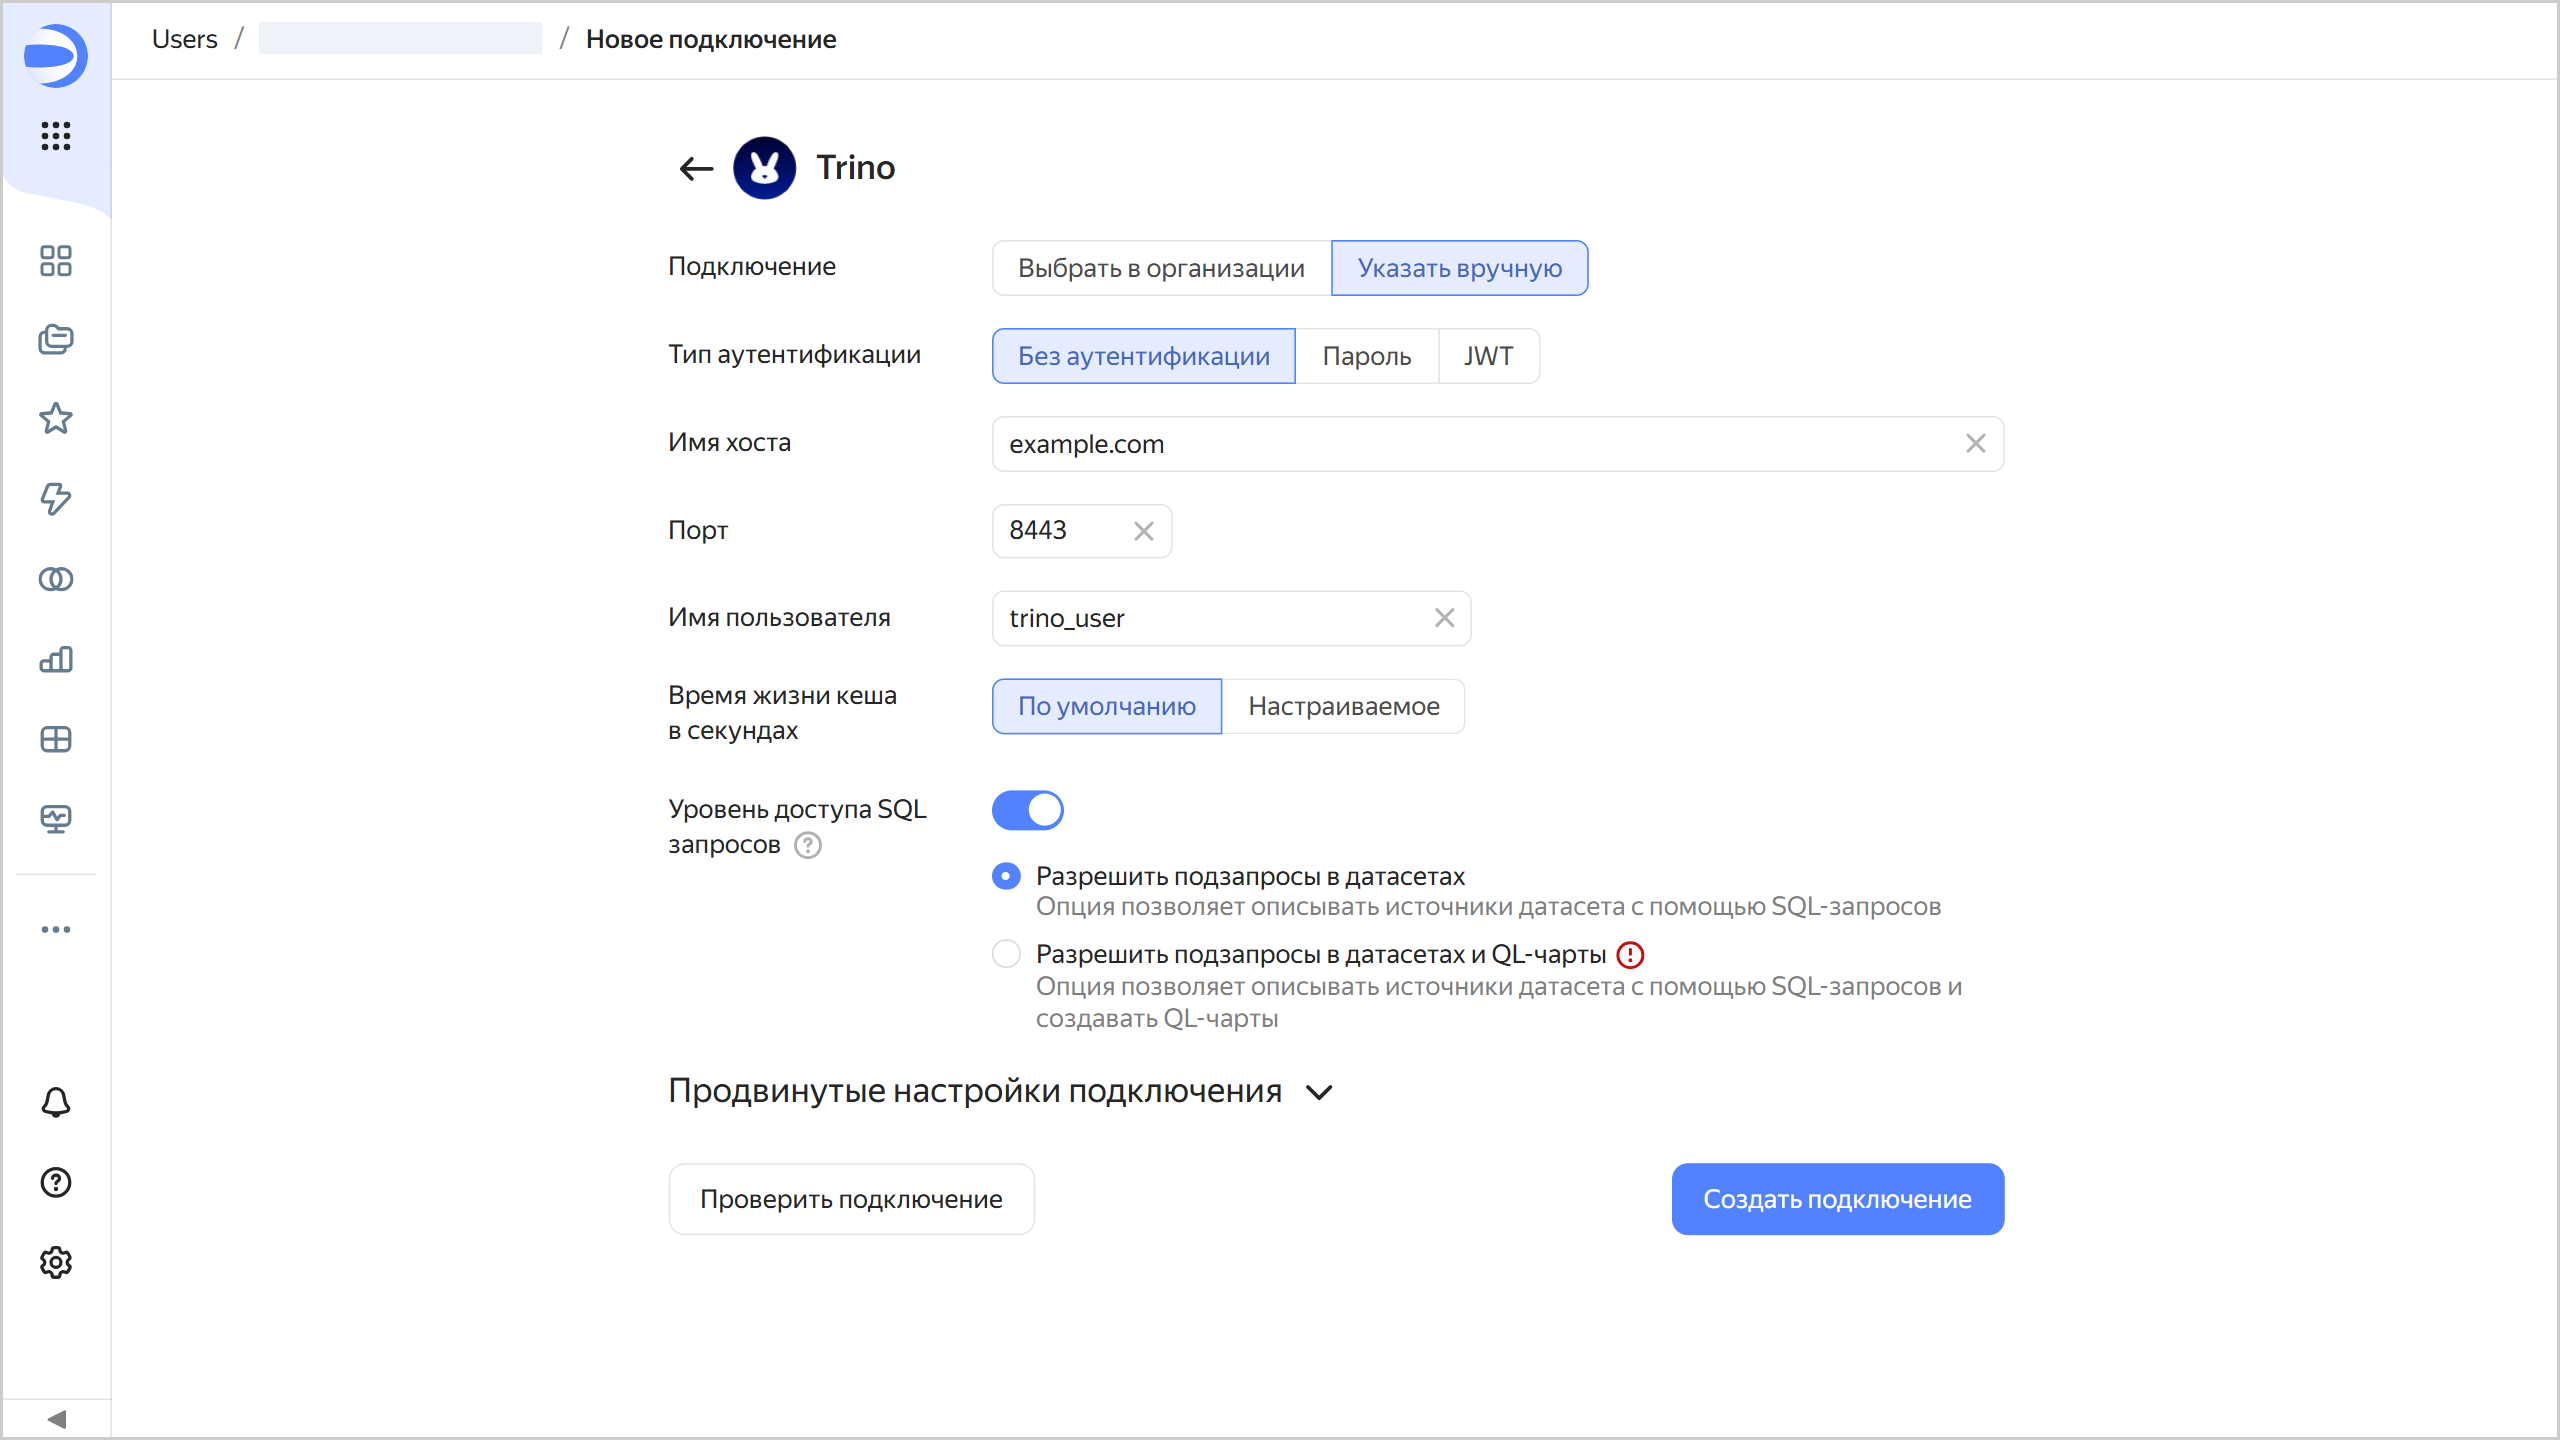Click into the port input field

tap(1062, 531)
